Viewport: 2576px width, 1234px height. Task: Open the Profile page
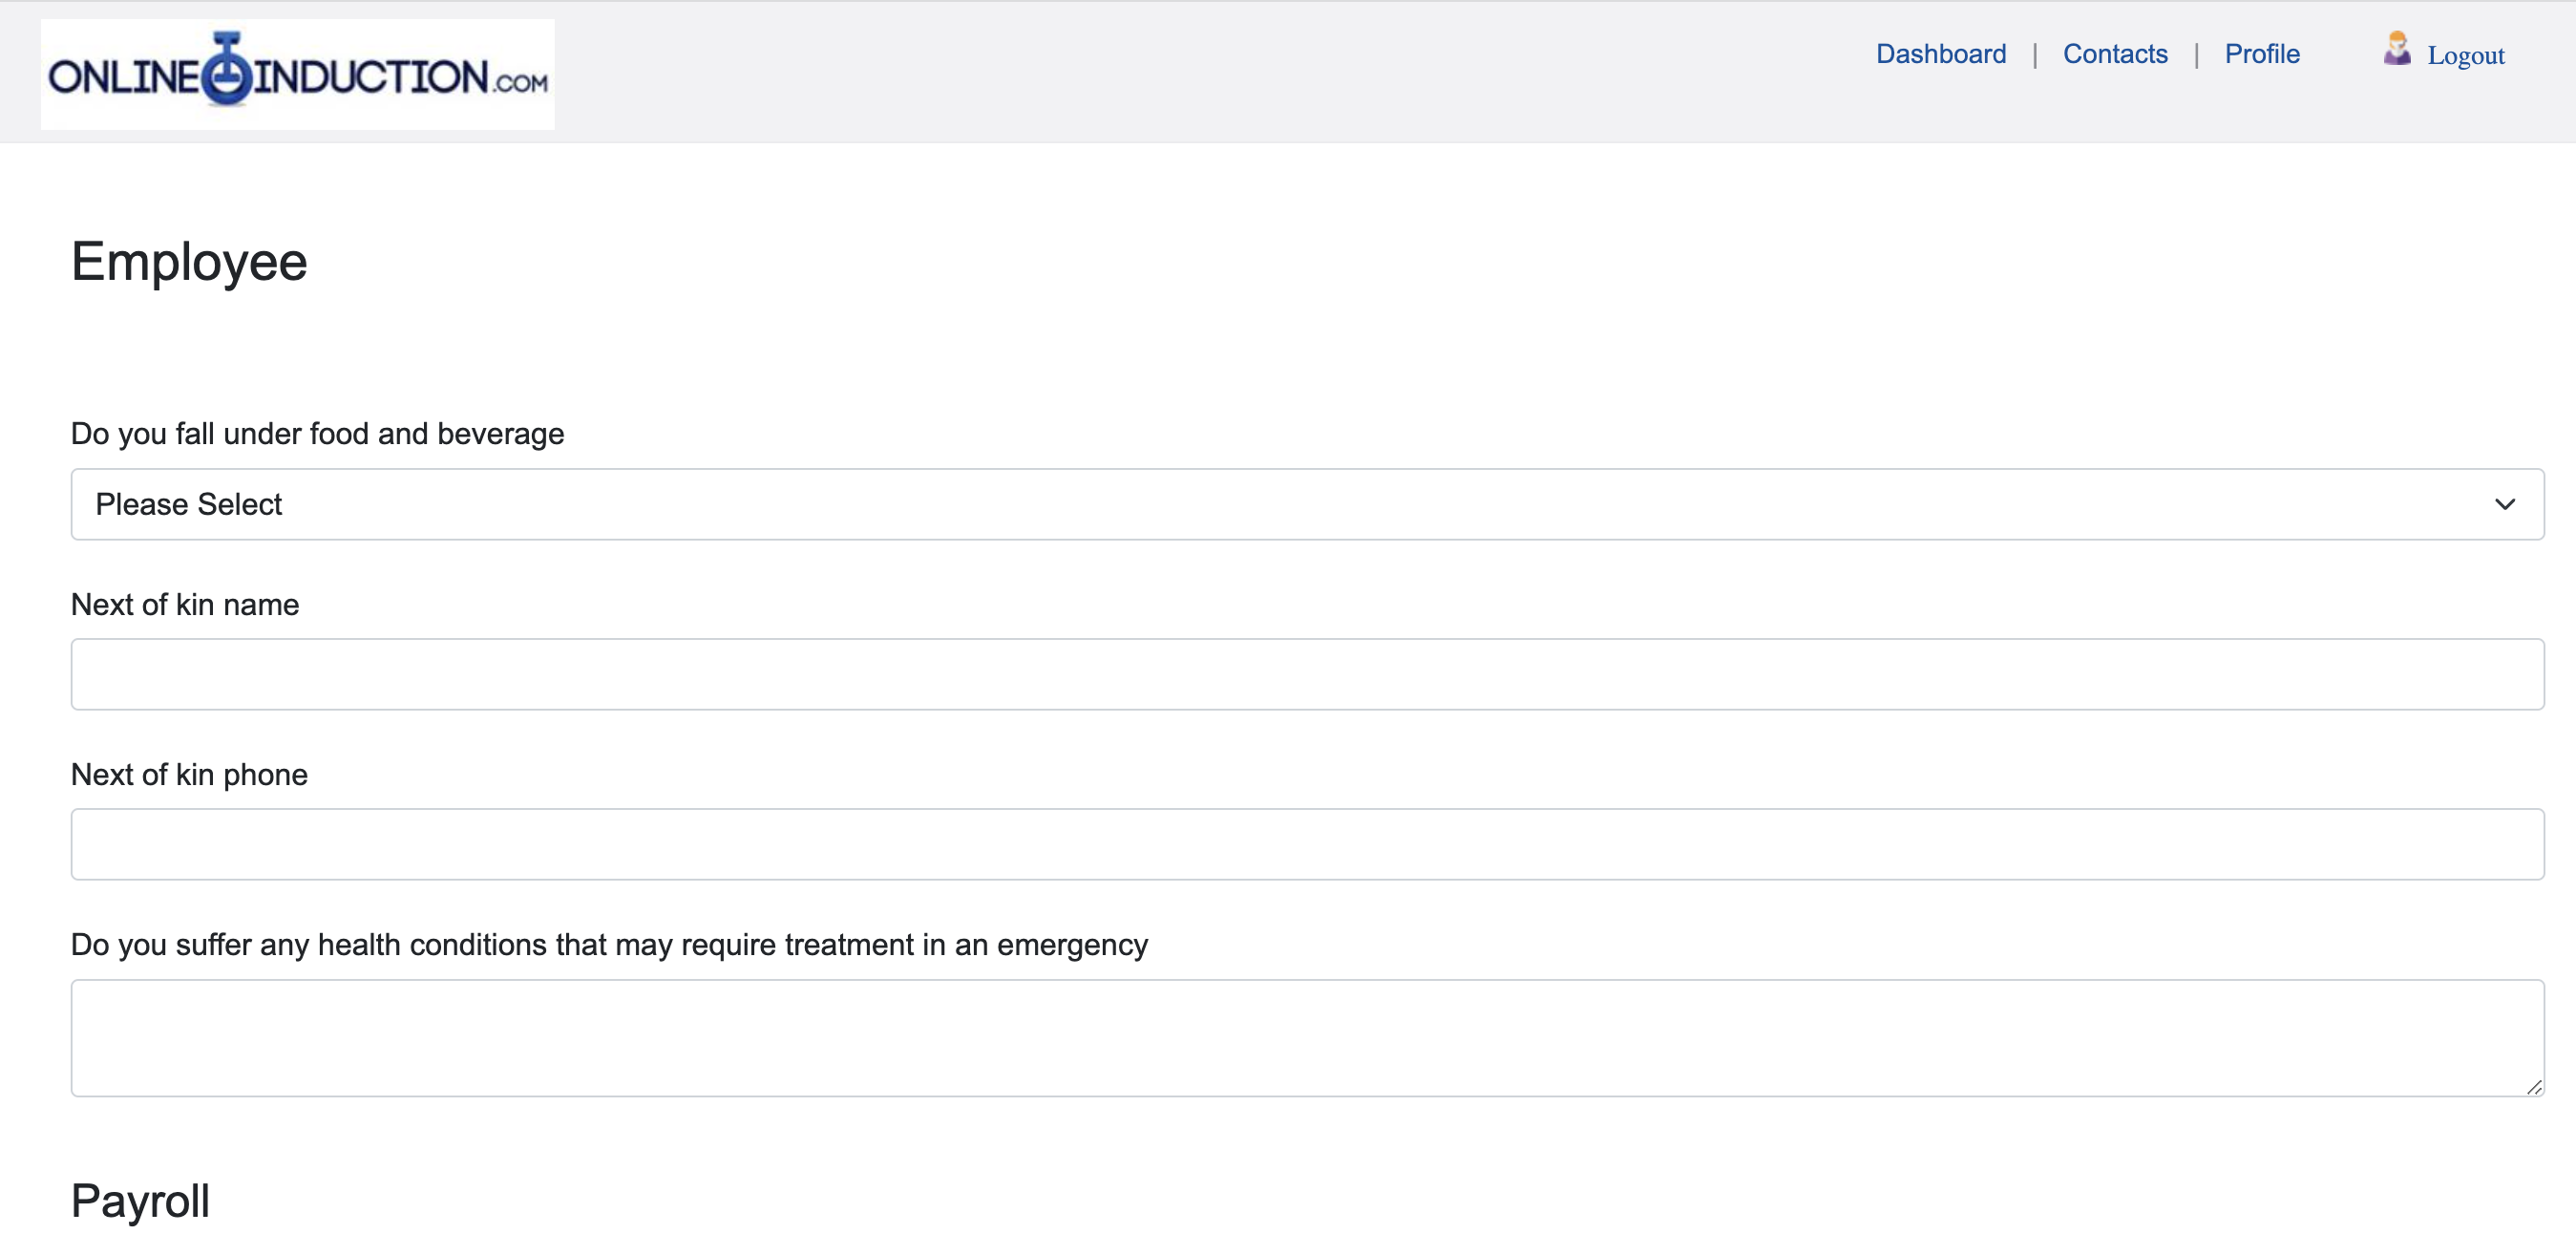pyautogui.click(x=2262, y=54)
